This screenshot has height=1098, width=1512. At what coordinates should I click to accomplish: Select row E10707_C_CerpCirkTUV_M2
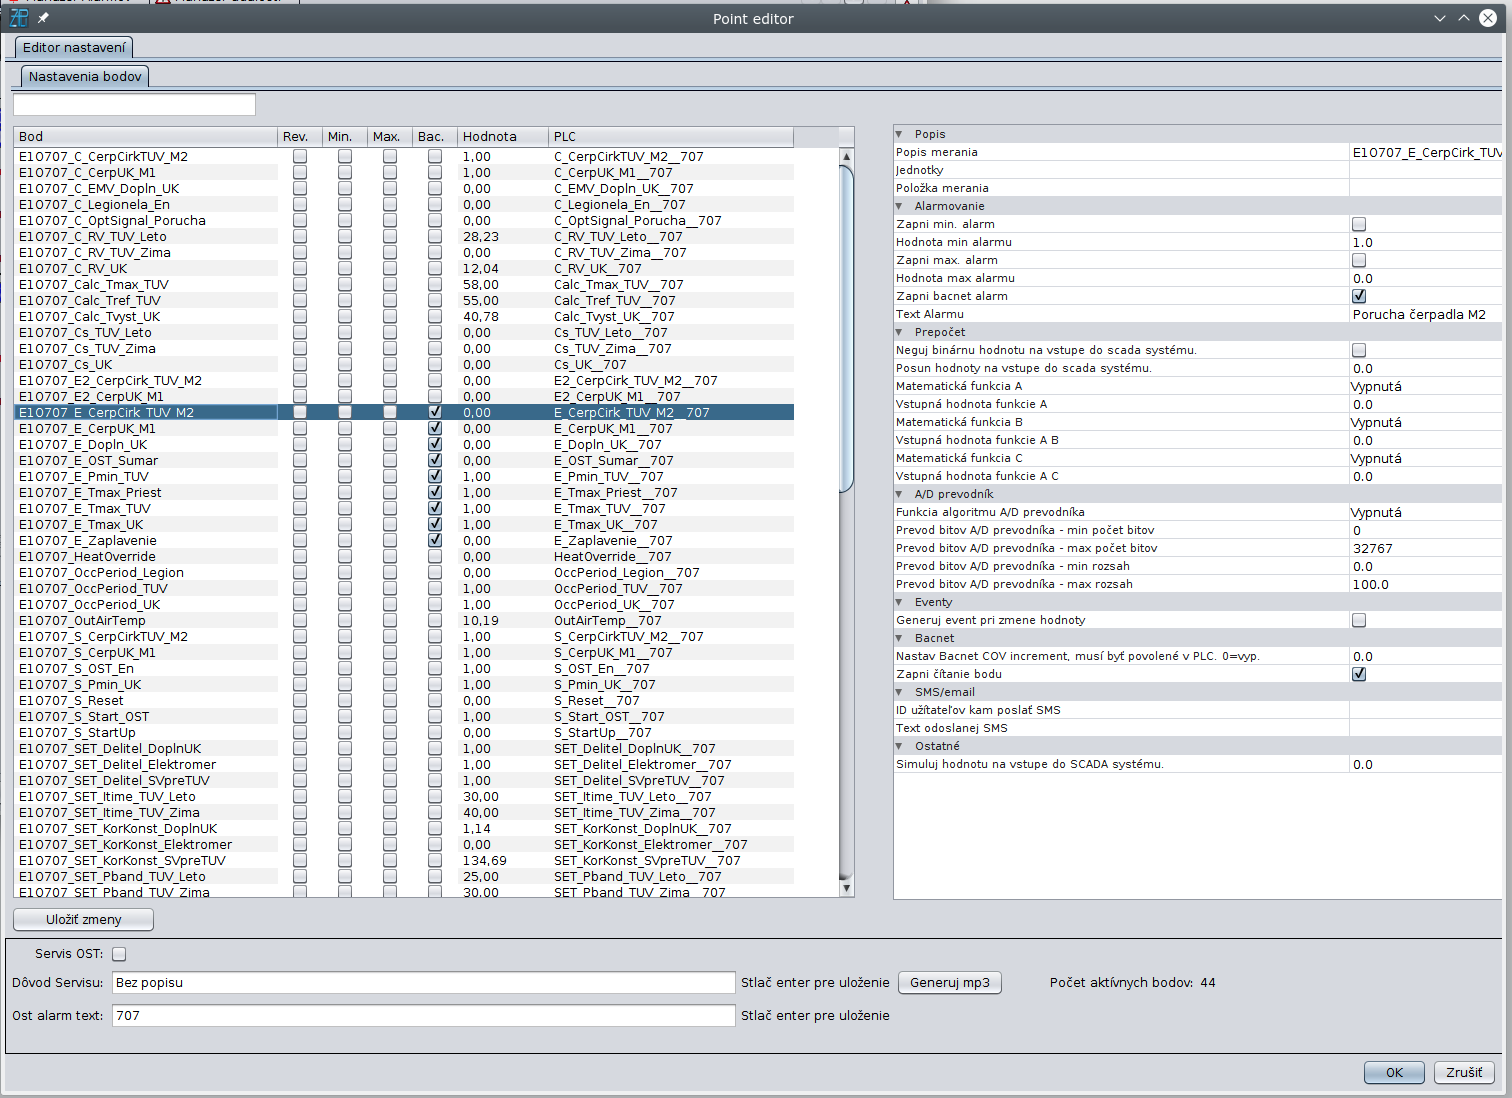click(x=404, y=156)
